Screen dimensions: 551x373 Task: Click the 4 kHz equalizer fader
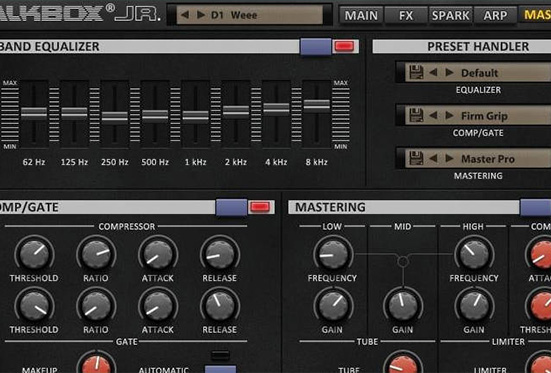276,108
